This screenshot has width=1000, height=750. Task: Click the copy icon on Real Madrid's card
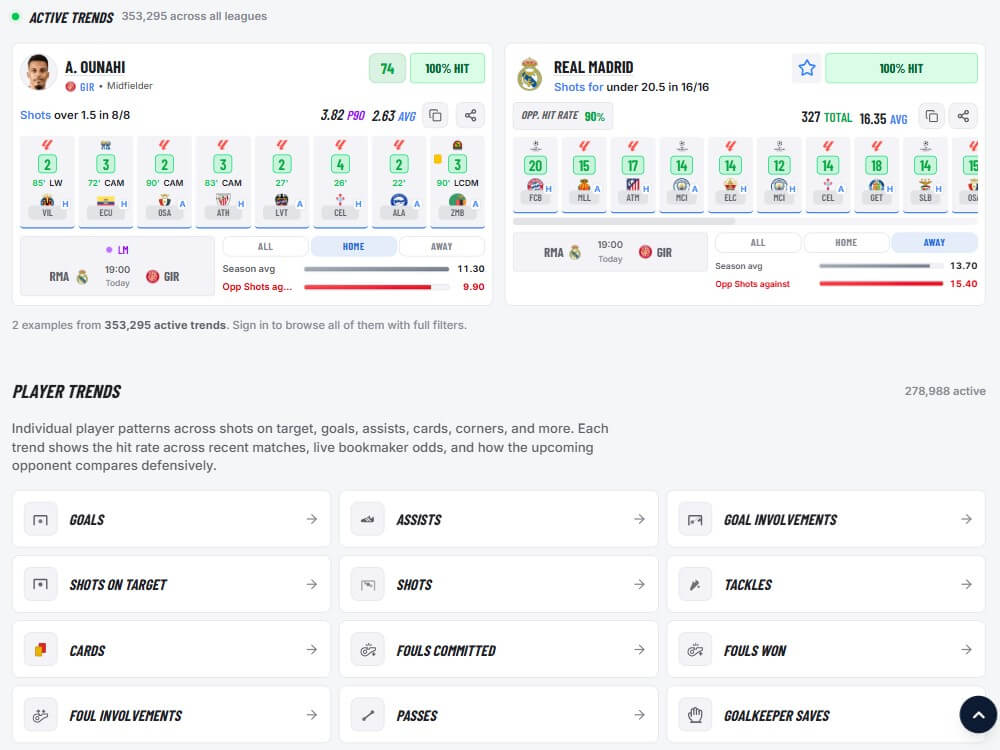930,116
